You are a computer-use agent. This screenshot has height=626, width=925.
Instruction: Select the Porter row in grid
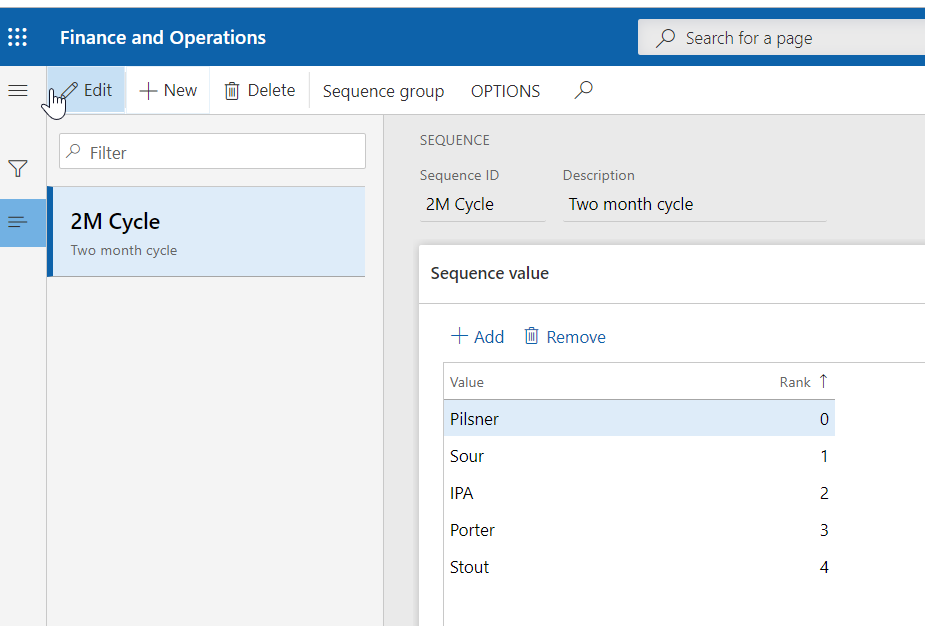coord(473,530)
